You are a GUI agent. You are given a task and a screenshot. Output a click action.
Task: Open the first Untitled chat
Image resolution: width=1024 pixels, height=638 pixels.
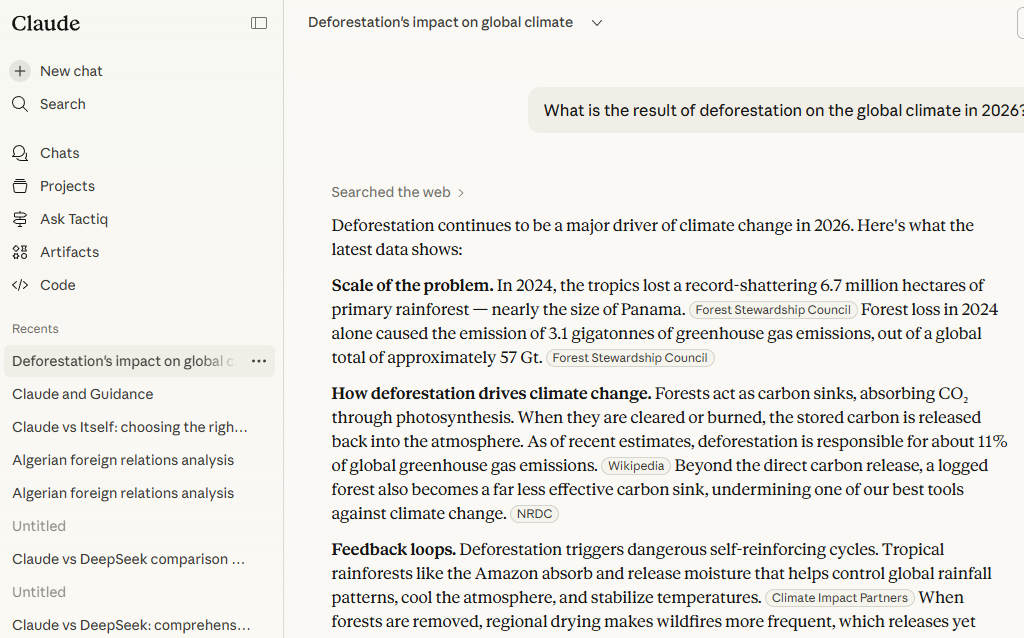point(39,526)
